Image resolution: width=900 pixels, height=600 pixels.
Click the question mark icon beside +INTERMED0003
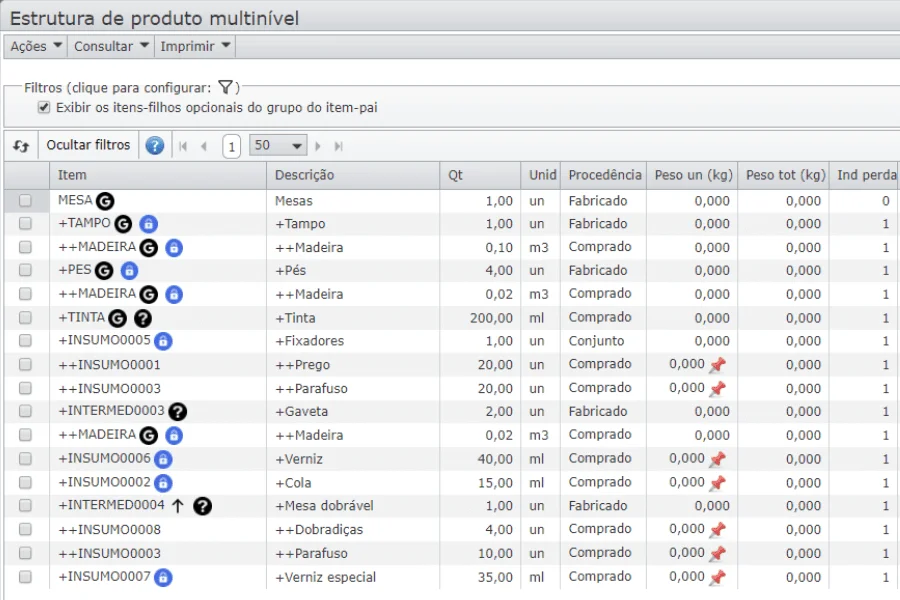178,412
